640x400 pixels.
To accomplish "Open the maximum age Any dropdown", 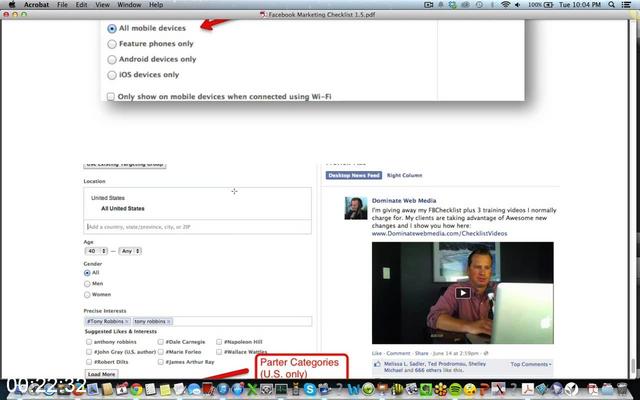I will click(x=130, y=251).
